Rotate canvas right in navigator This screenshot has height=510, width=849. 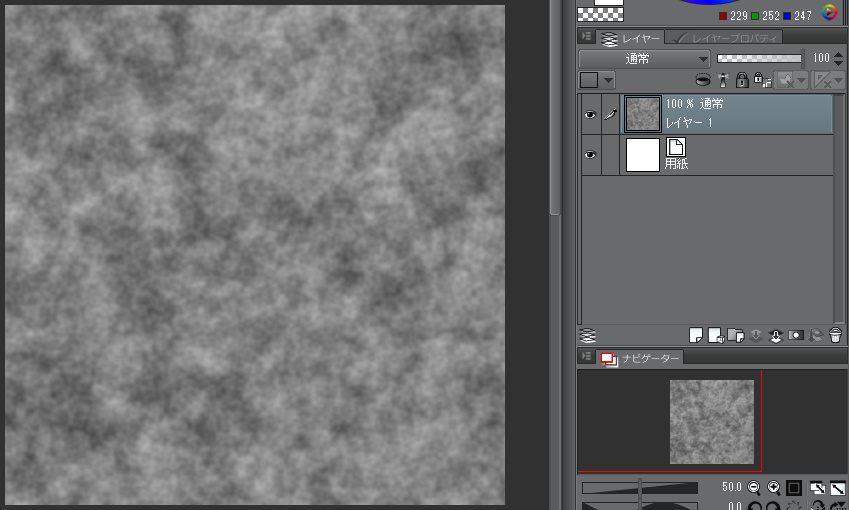[x=773, y=507]
